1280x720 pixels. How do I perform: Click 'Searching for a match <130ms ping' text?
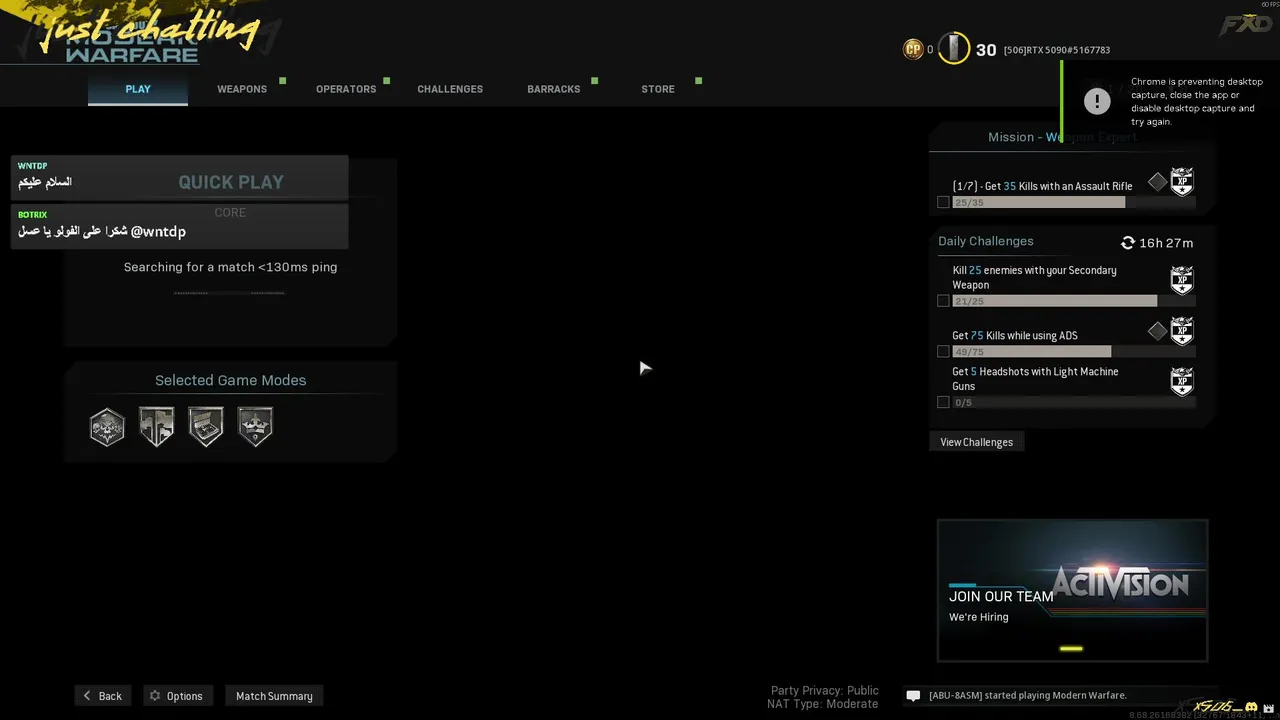pos(230,267)
